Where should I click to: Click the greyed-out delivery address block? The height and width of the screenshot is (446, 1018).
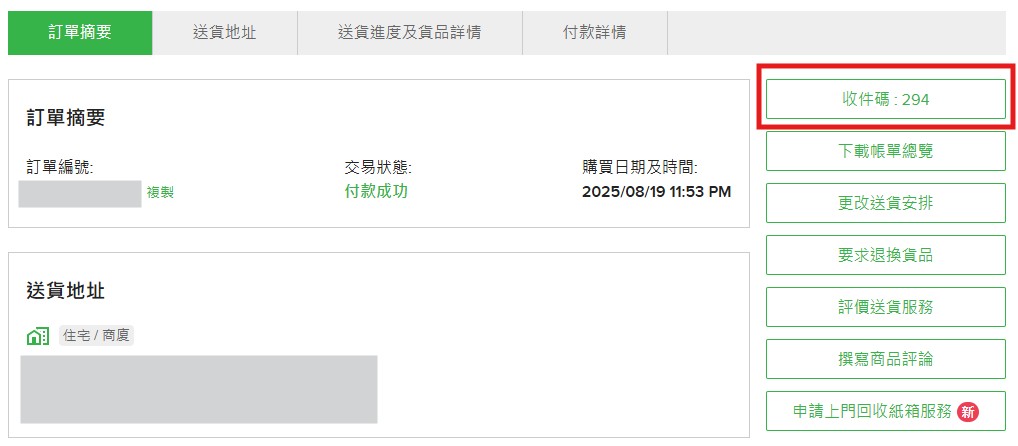coord(199,389)
